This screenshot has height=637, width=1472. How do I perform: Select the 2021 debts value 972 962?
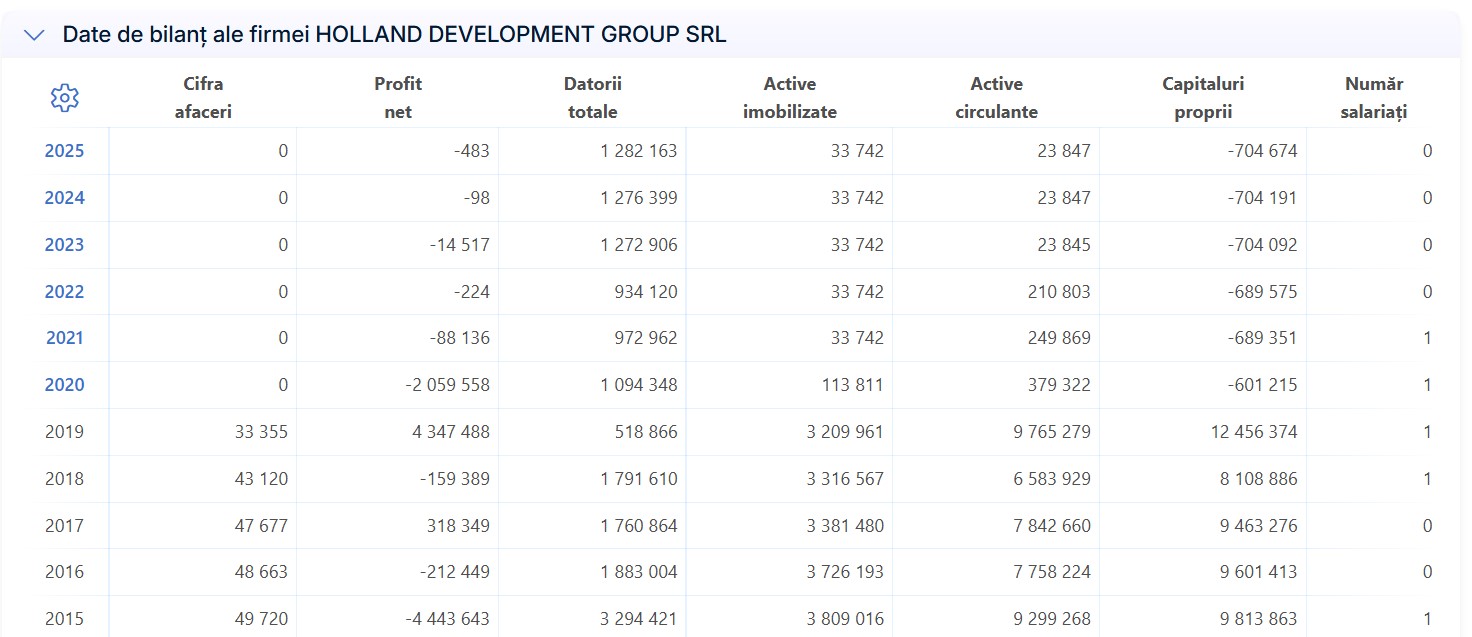coord(646,338)
